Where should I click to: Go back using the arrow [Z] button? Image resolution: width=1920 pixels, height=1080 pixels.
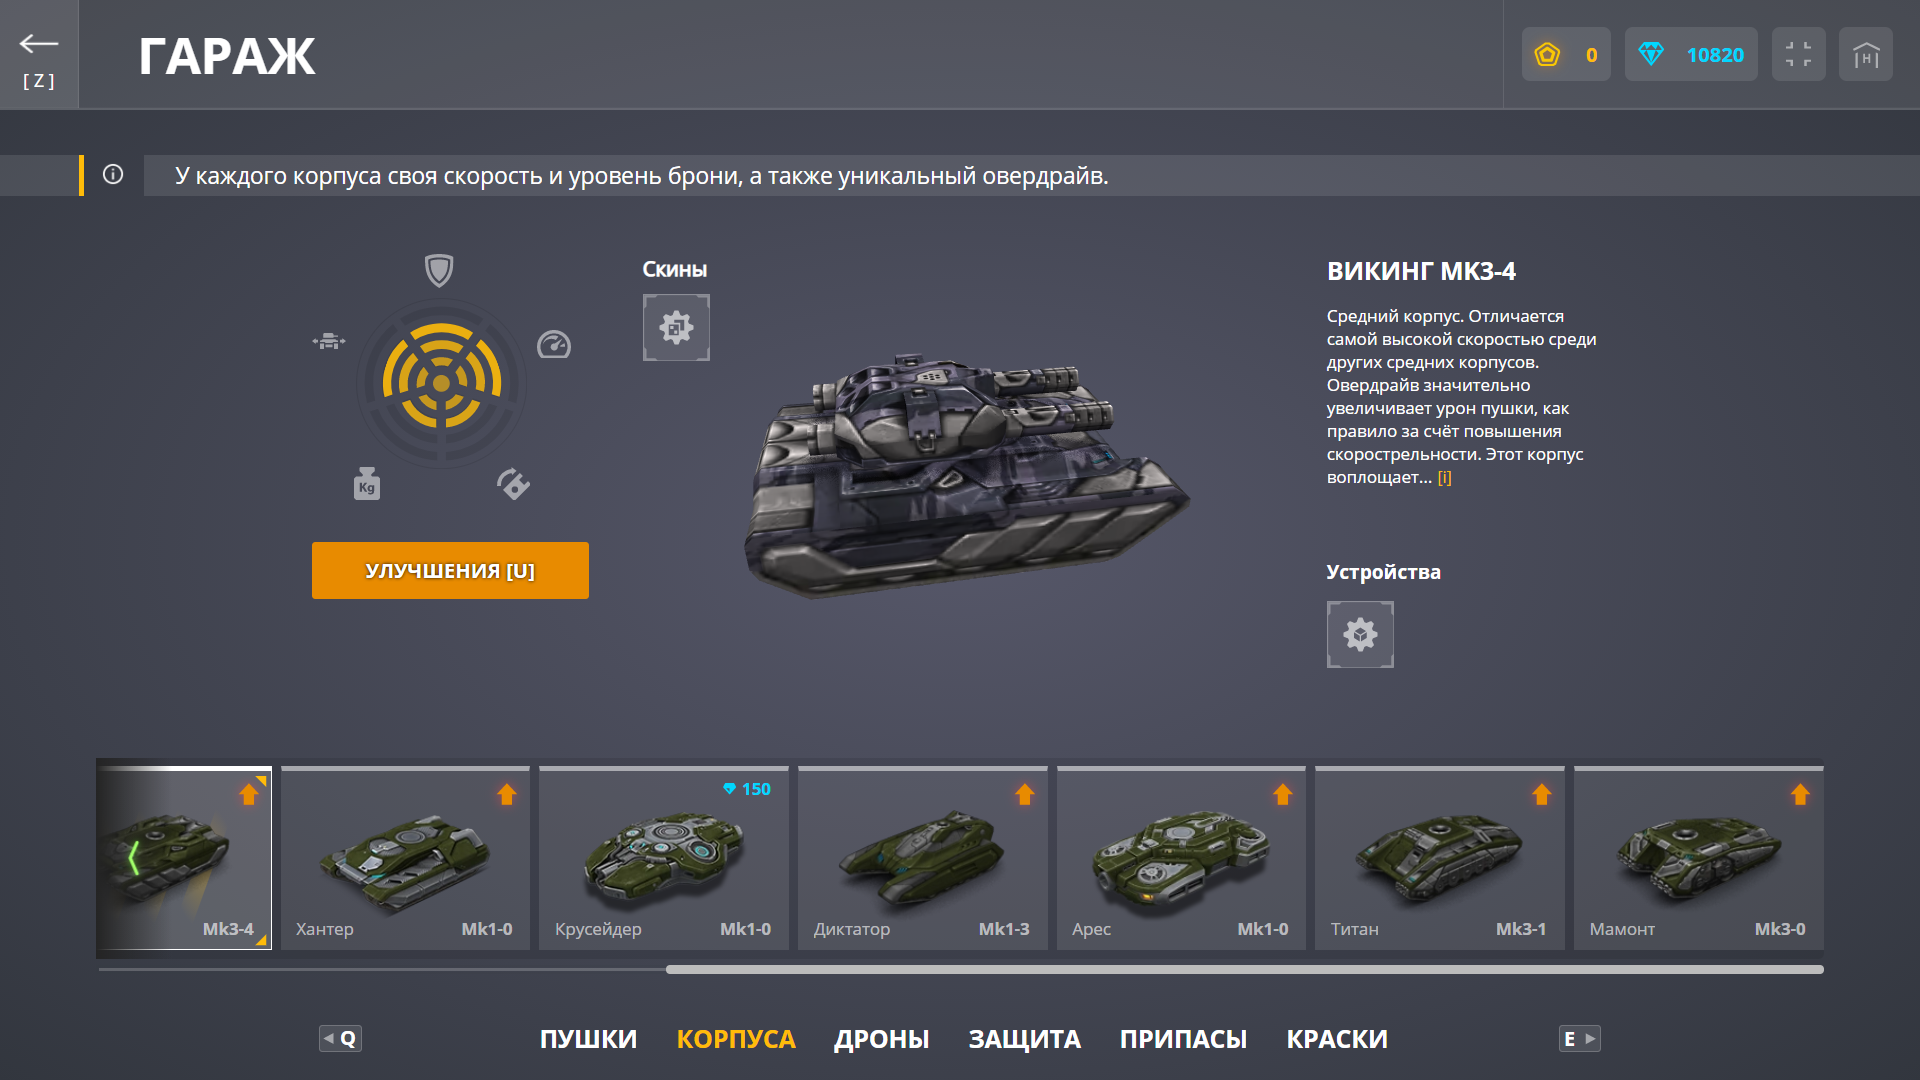coord(39,55)
